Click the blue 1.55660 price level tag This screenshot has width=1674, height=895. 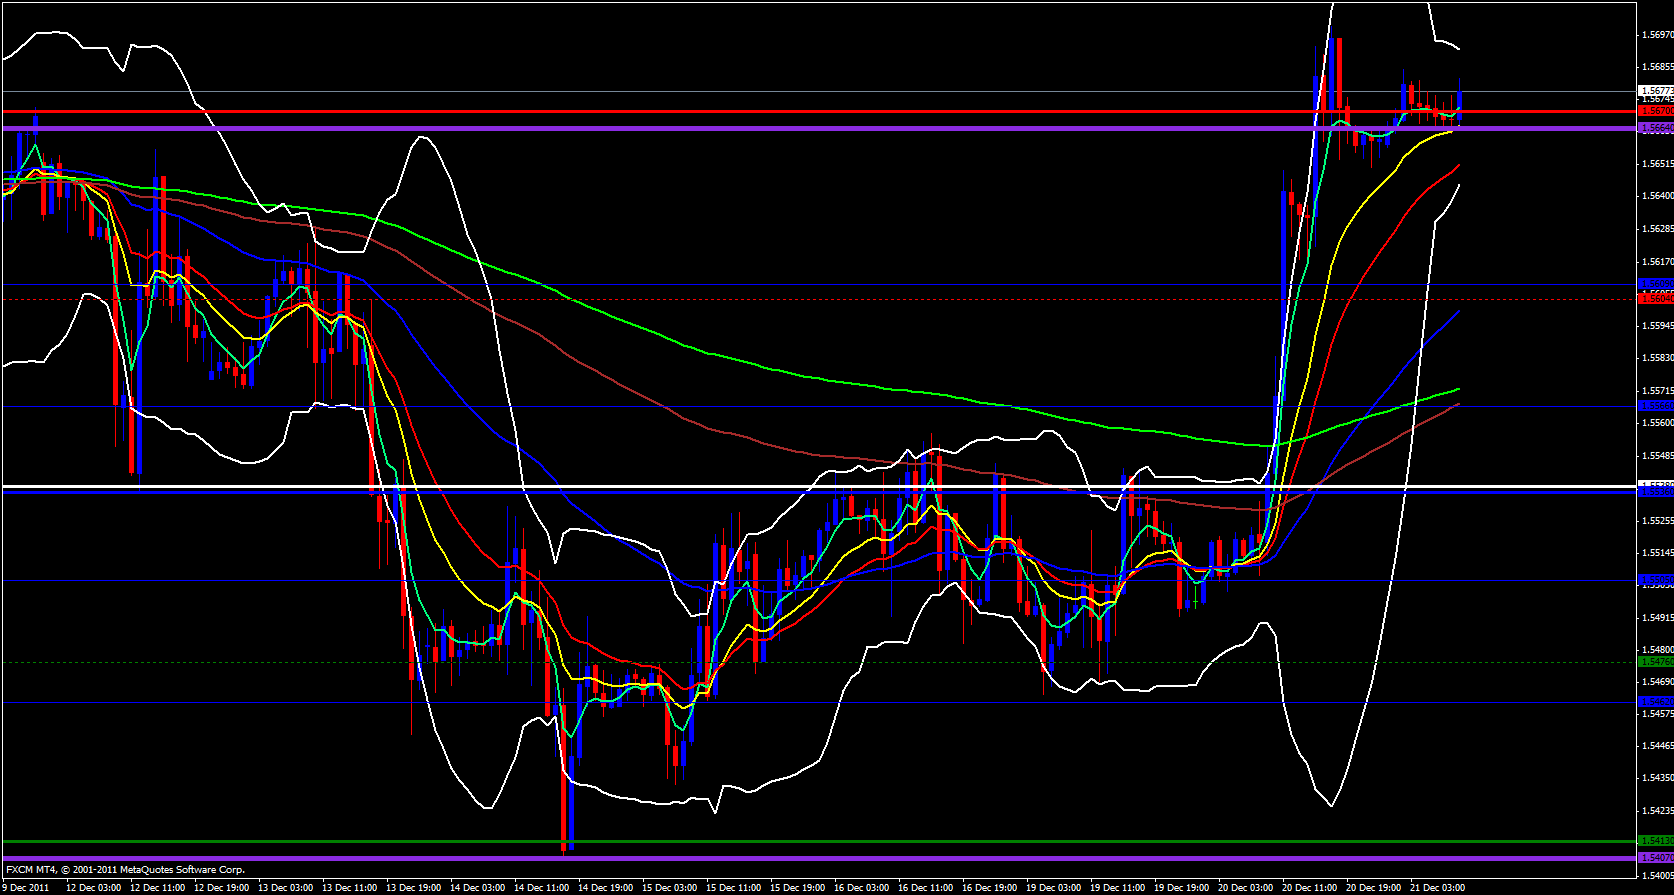(1656, 406)
